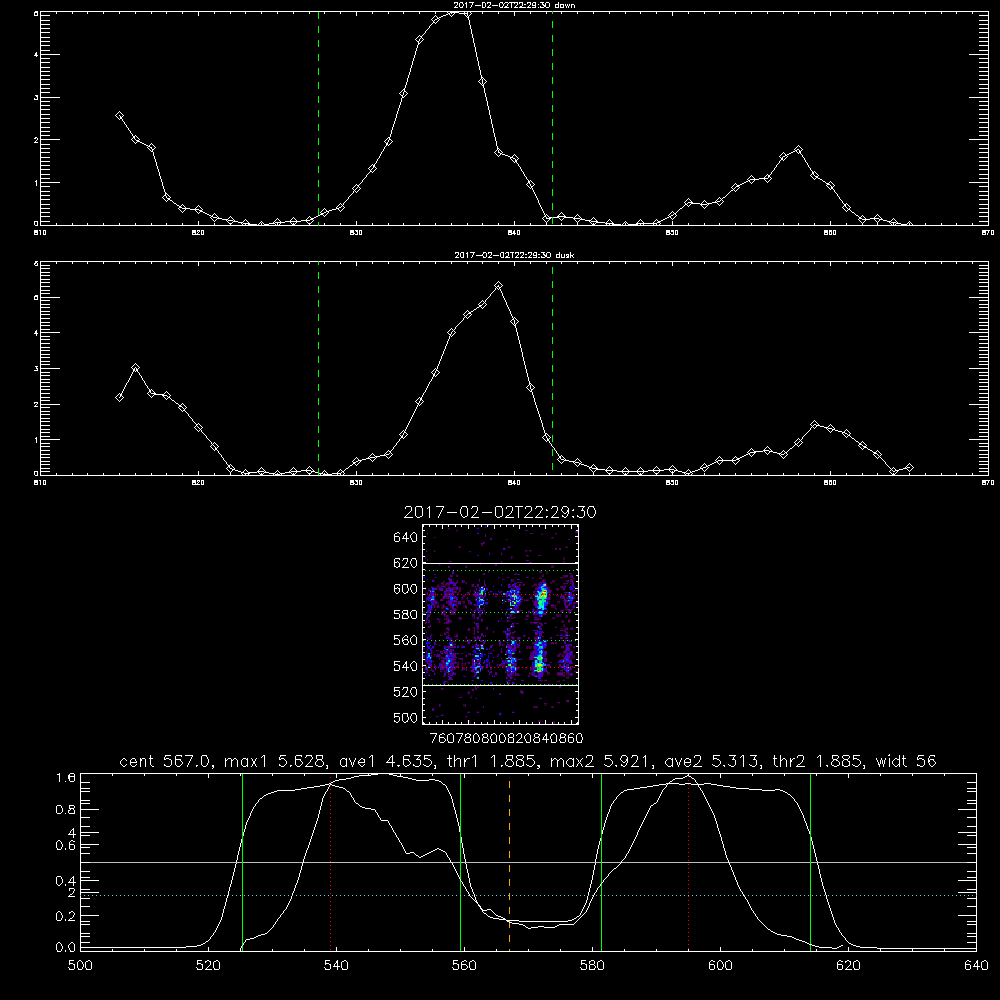
Task: Click the solid green line near 525 in bottom plot
Action: pos(242,862)
